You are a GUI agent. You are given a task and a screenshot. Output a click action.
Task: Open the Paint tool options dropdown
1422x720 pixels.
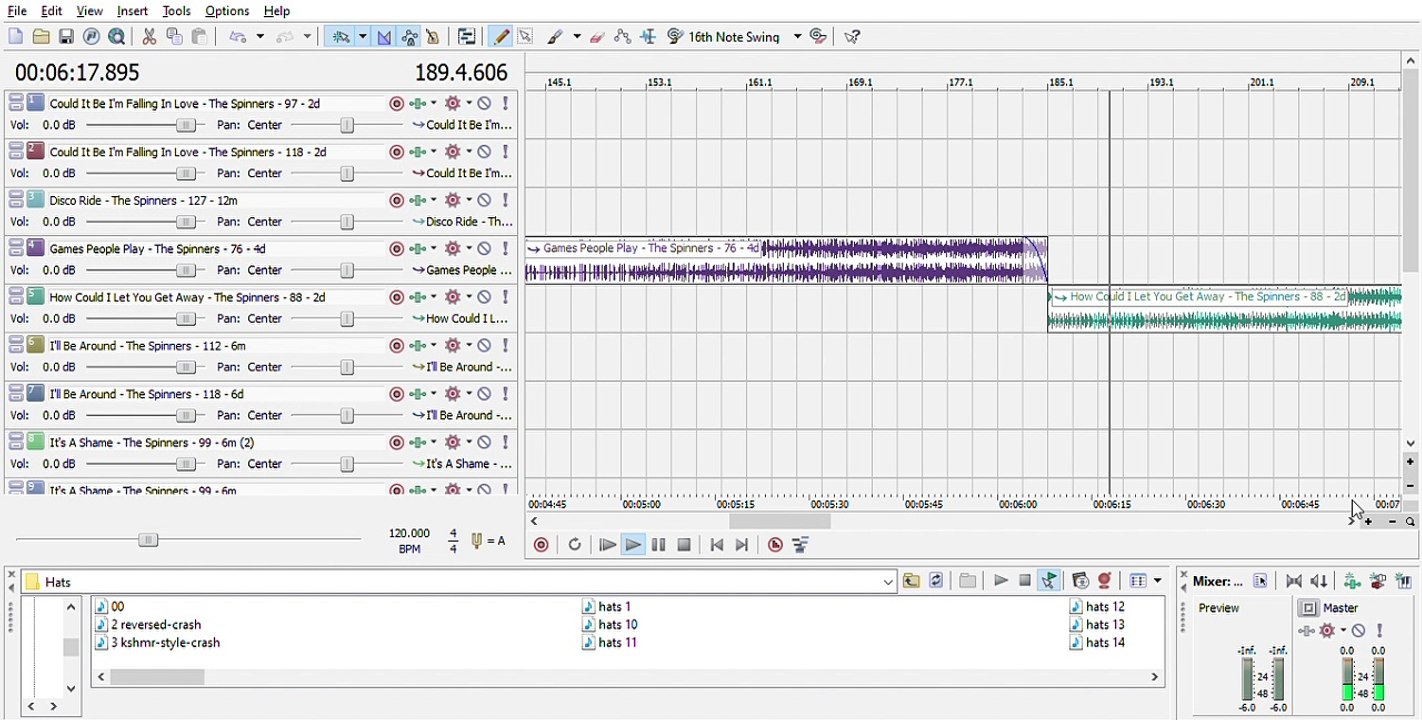(577, 37)
